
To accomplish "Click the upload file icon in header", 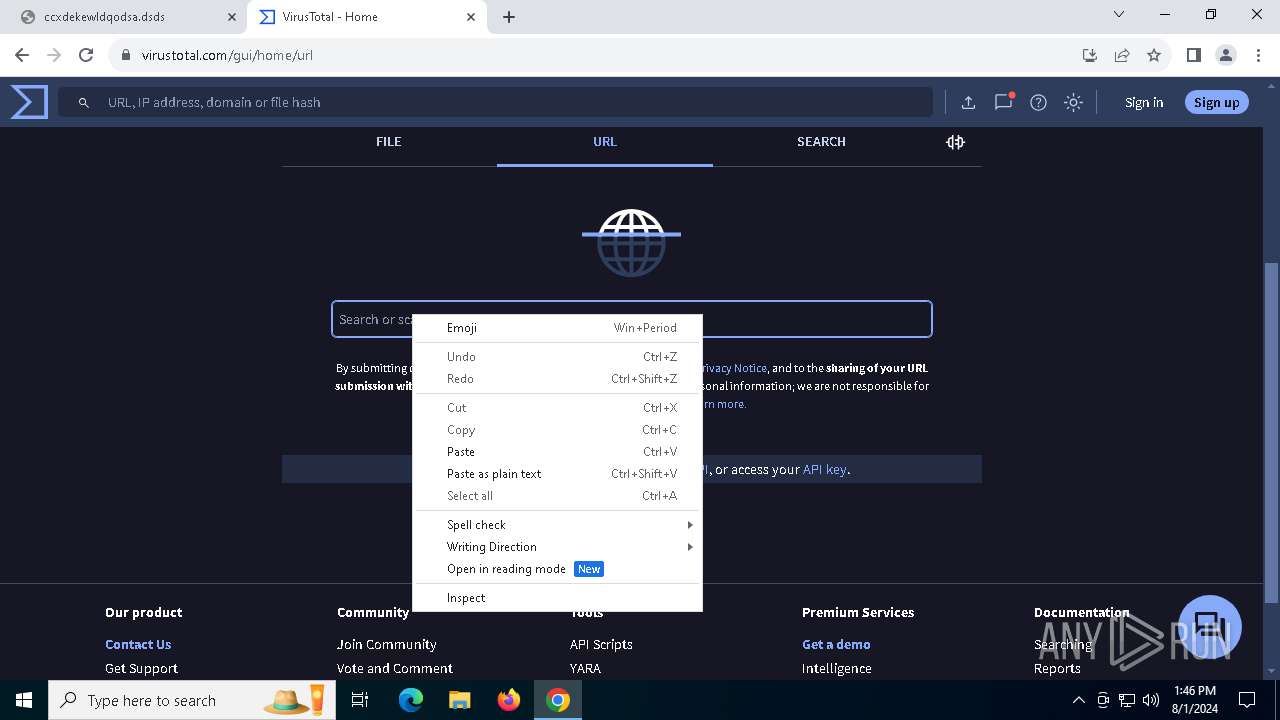I will click(968, 102).
